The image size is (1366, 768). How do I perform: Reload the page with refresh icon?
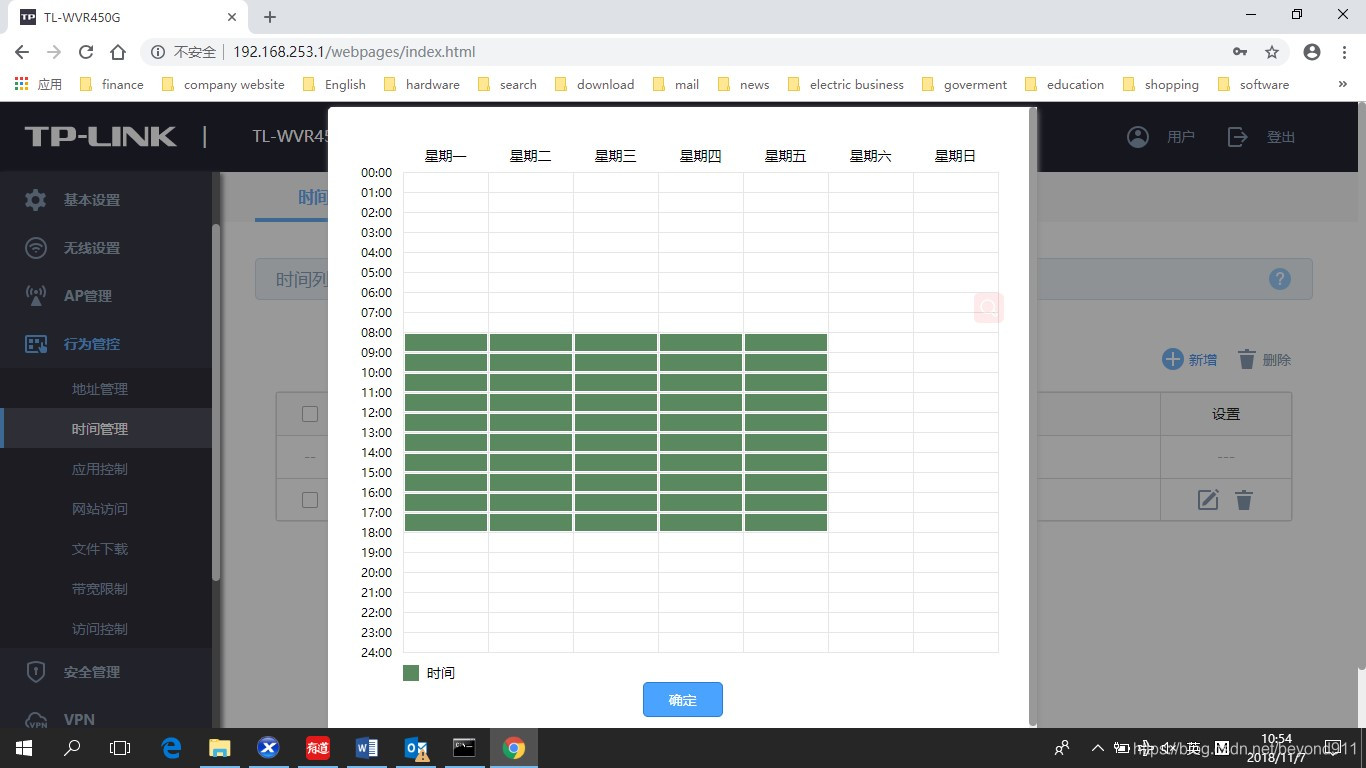[86, 52]
